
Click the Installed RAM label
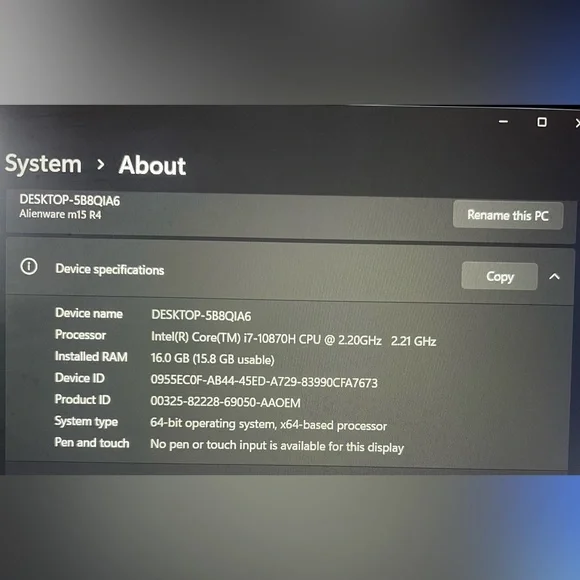click(x=91, y=356)
